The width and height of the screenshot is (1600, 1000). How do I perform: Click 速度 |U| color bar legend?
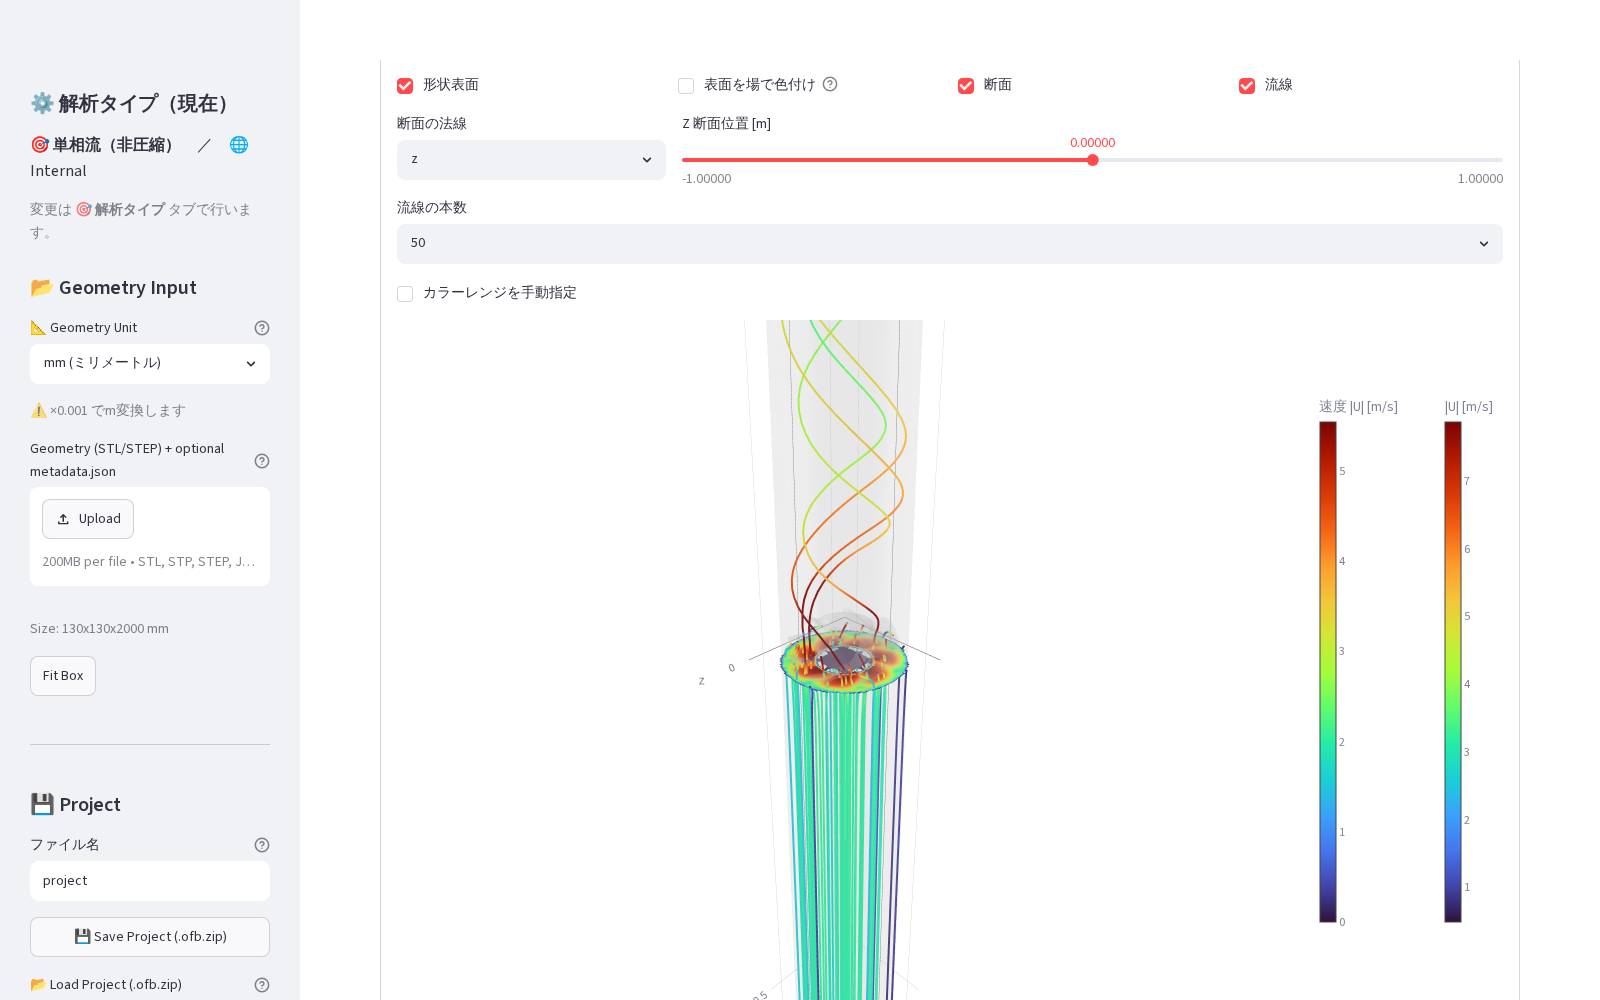(x=1328, y=672)
